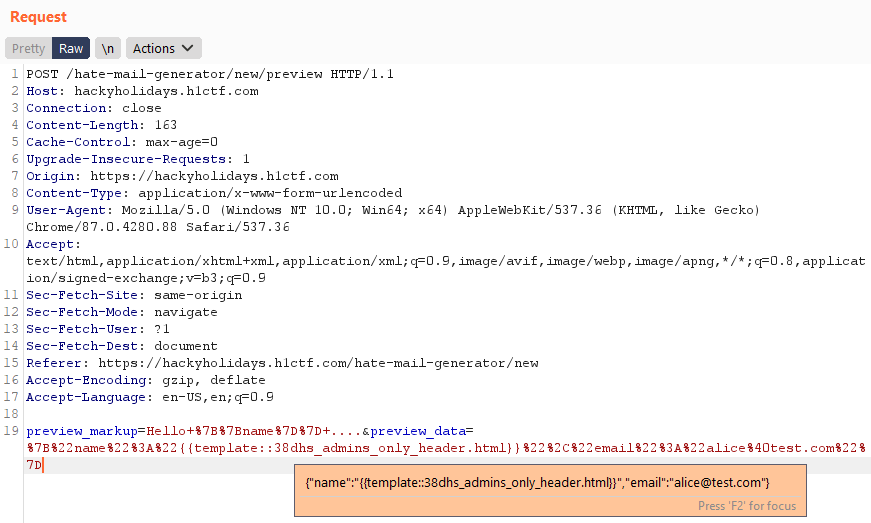Click the Referer URL value
Screen dimensions: 871x523
tap(318, 363)
